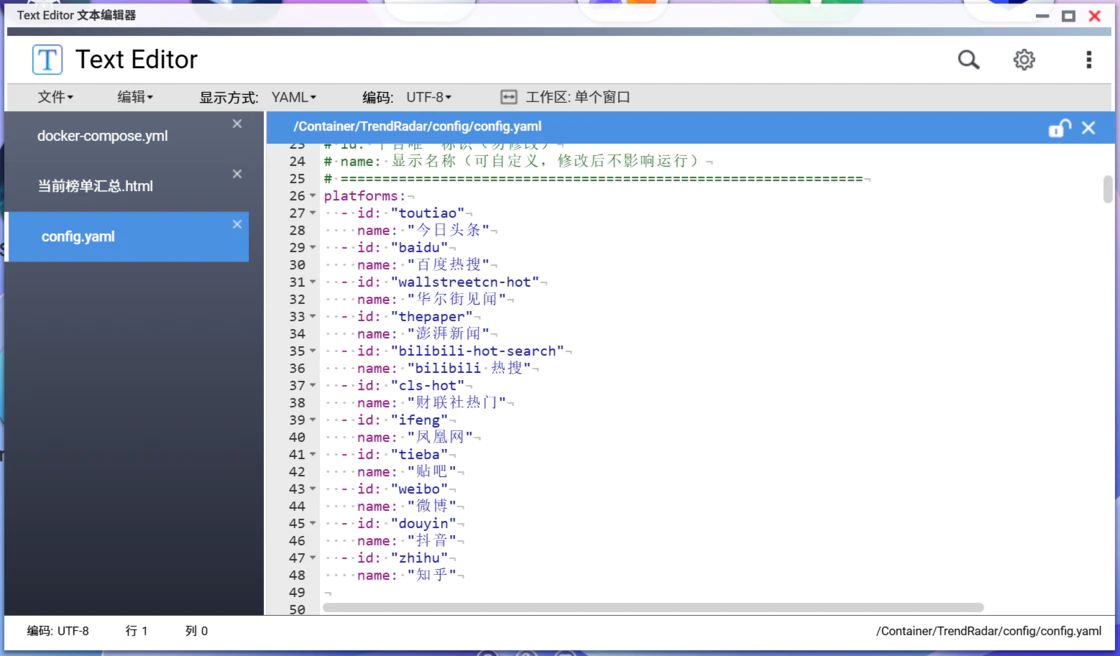
Task: Click the 编码: UTF-8 status bar entry
Action: coord(58,631)
